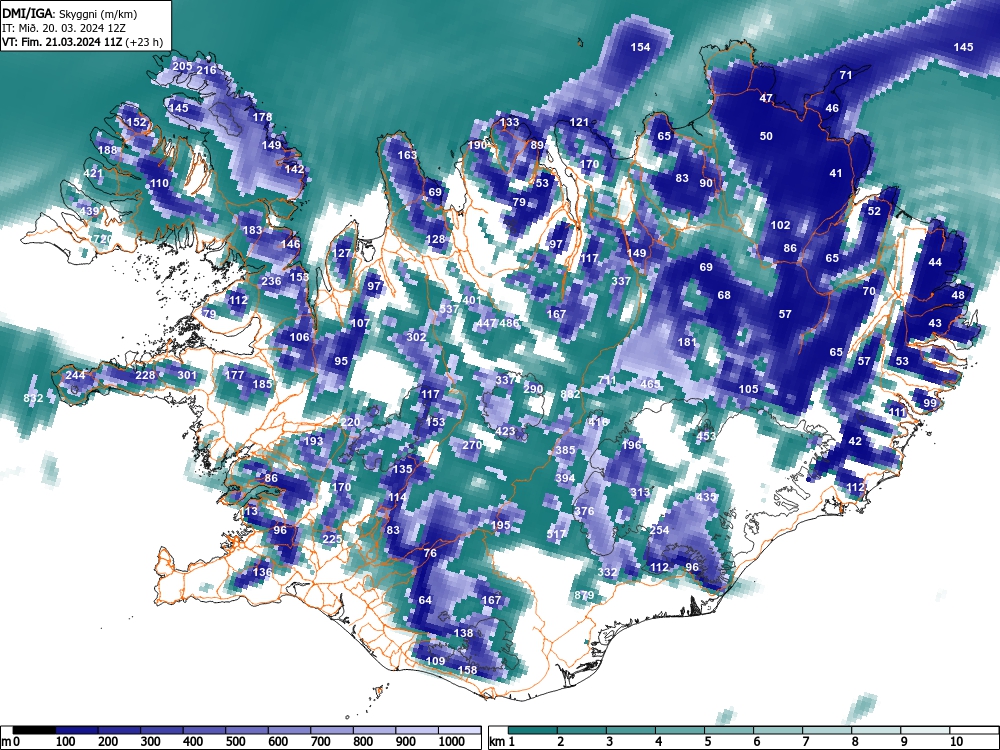The width and height of the screenshot is (1000, 750).
Task: Click the visibility value '879'
Action: pos(584,596)
